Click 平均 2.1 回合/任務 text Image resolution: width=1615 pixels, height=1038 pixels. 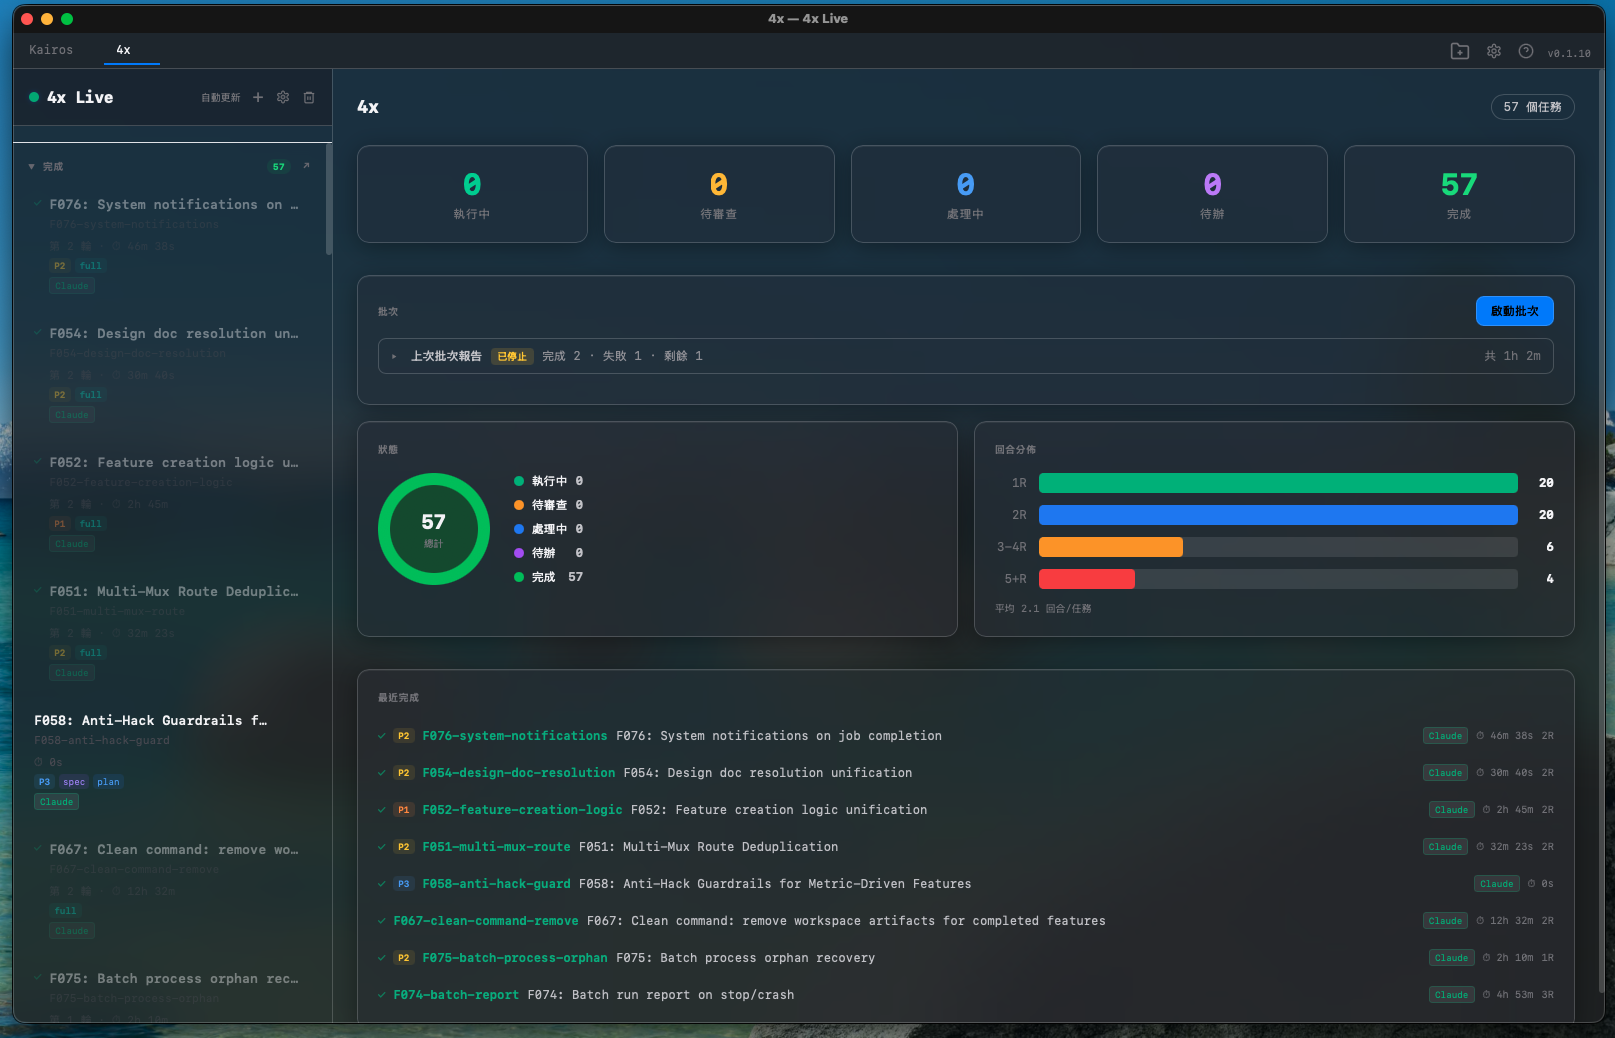[x=1043, y=608]
